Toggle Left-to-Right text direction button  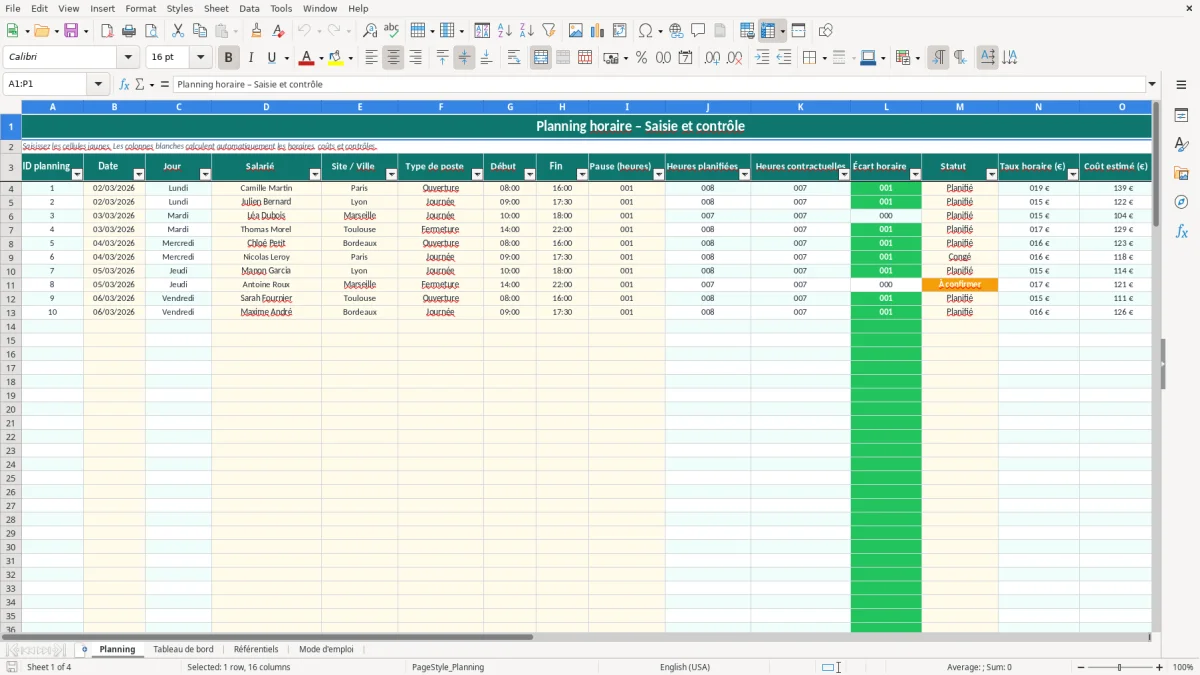938,58
